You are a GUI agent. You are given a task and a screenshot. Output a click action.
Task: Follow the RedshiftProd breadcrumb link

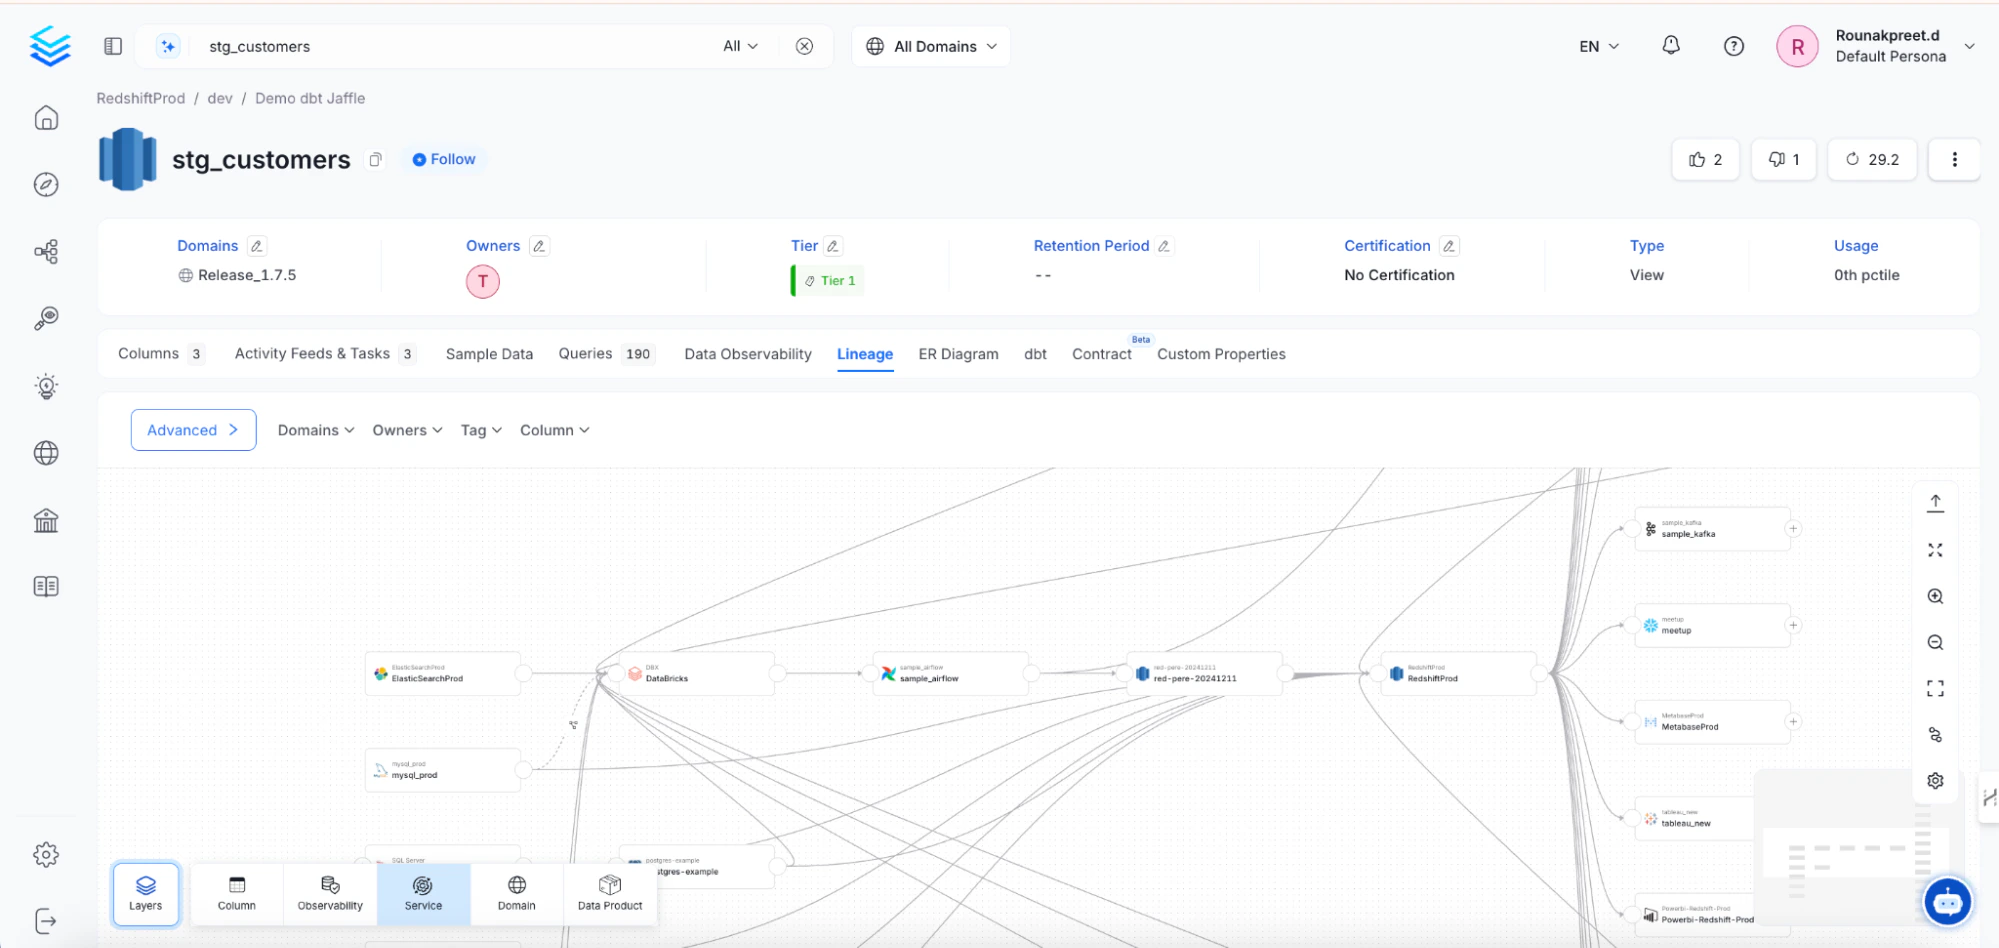tap(141, 98)
